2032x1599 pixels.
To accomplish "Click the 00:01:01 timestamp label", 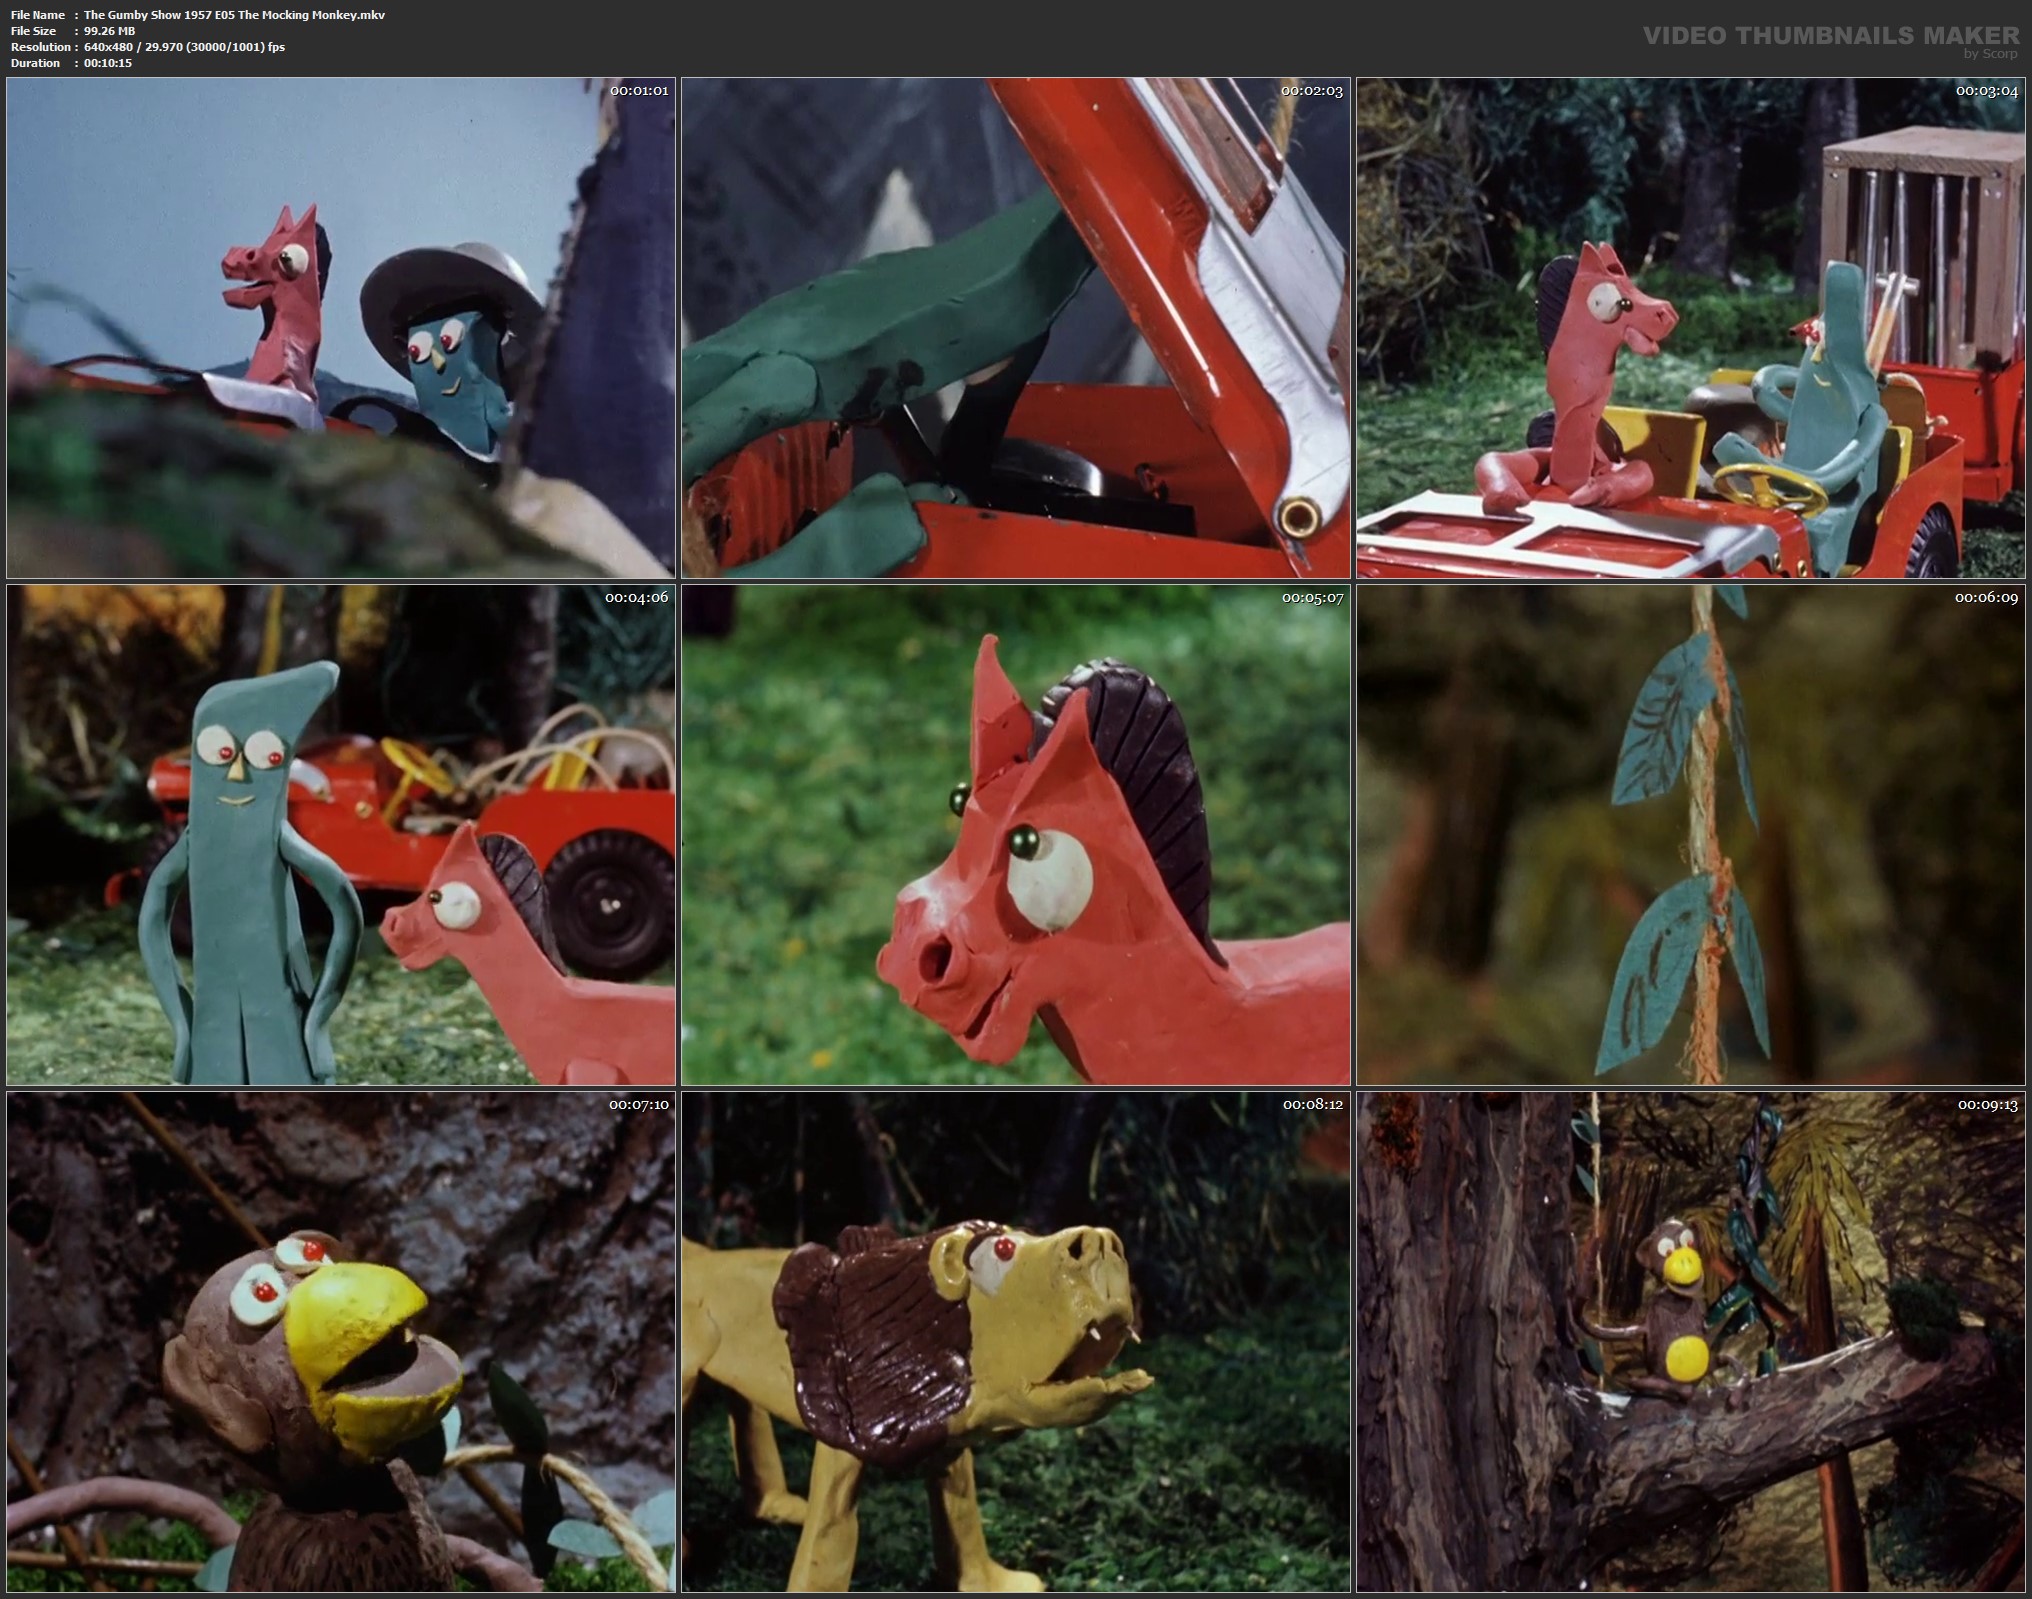I will [638, 91].
